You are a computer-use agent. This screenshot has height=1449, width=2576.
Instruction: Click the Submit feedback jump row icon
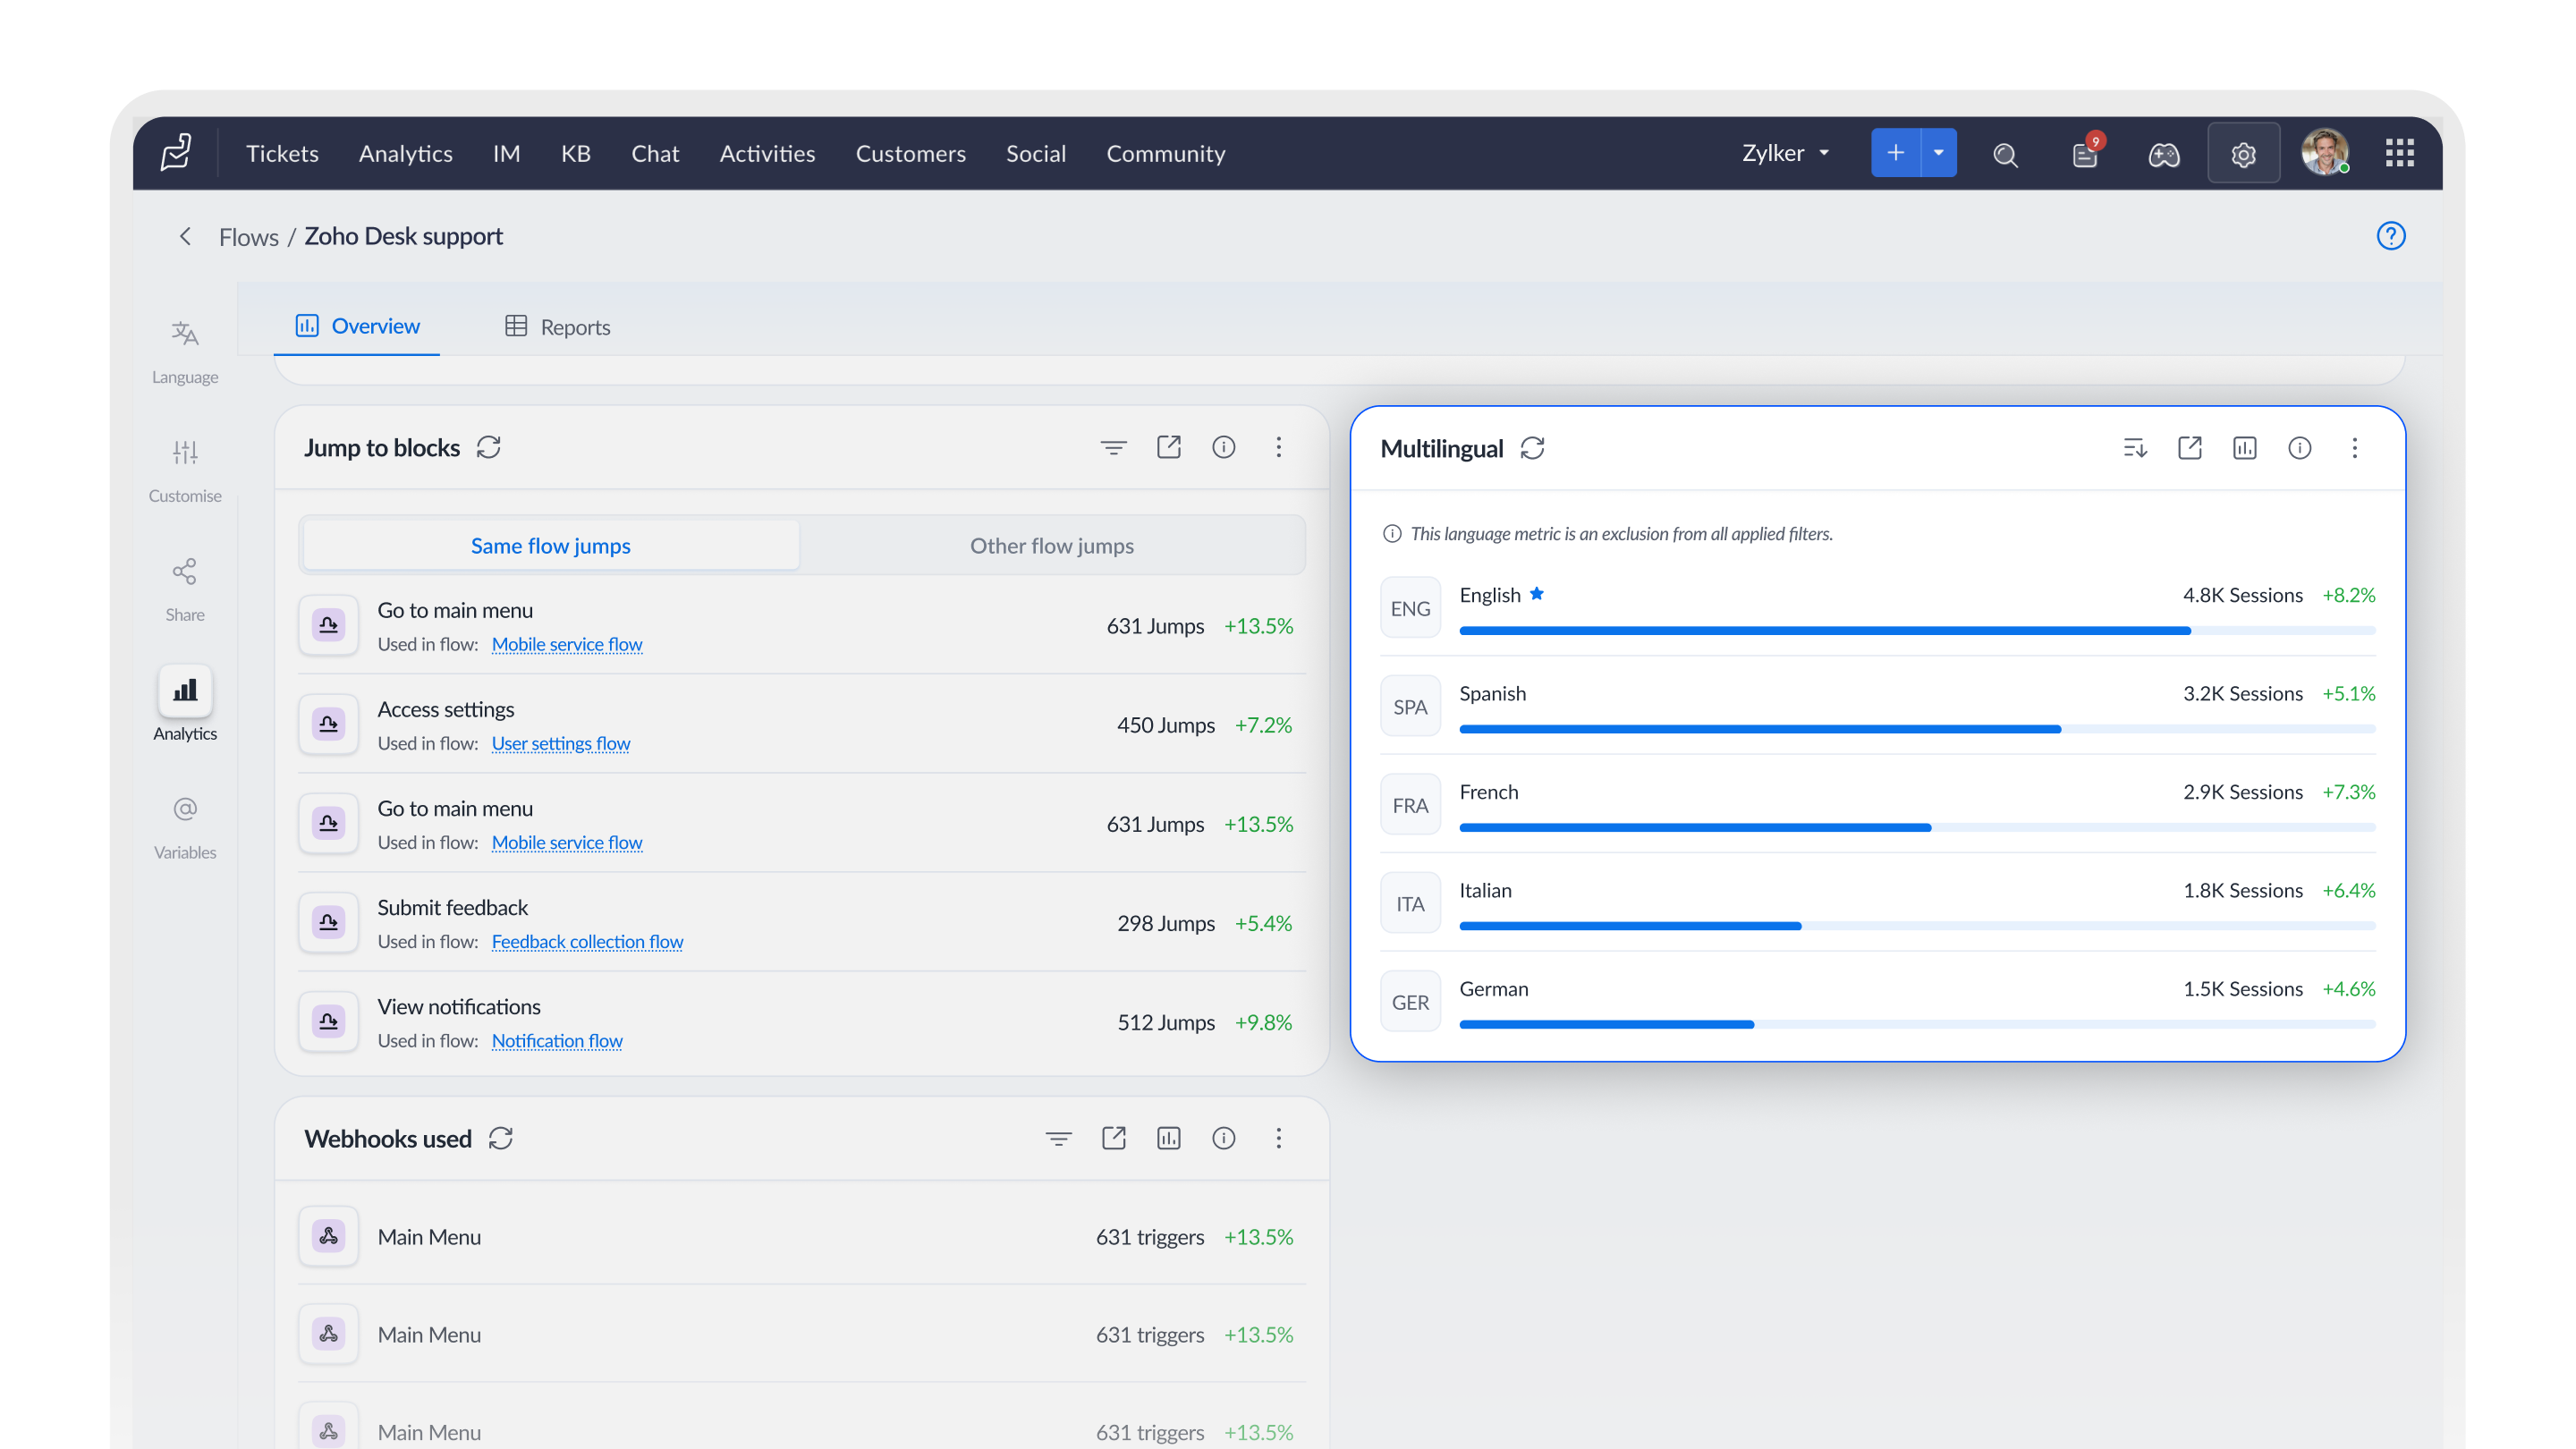tap(328, 922)
